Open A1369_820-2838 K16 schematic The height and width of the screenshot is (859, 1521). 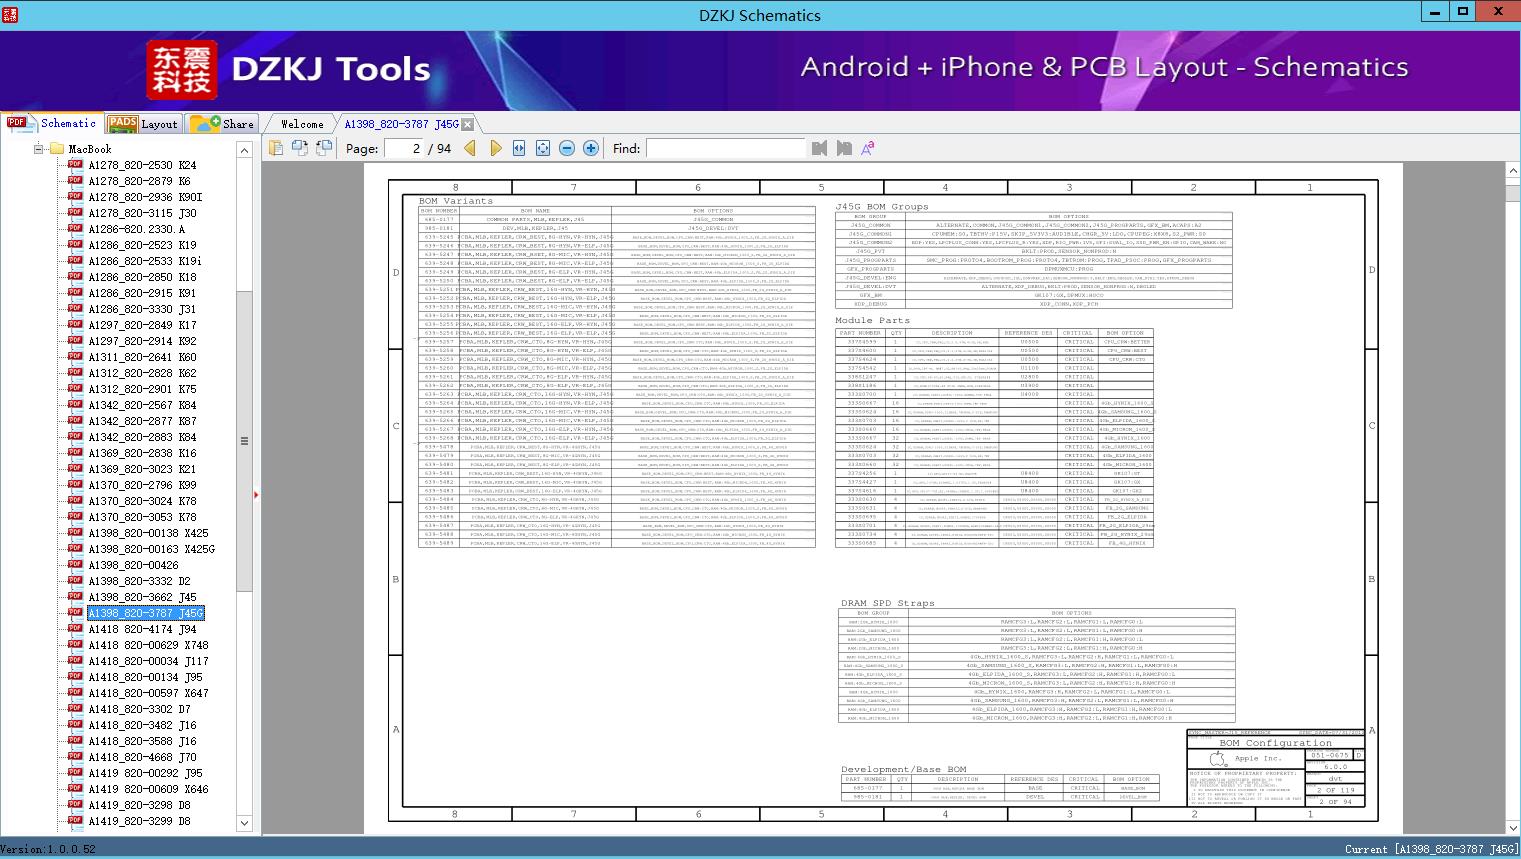[x=142, y=453]
